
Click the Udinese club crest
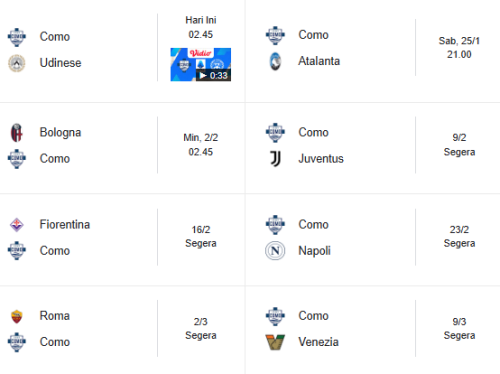pos(17,63)
